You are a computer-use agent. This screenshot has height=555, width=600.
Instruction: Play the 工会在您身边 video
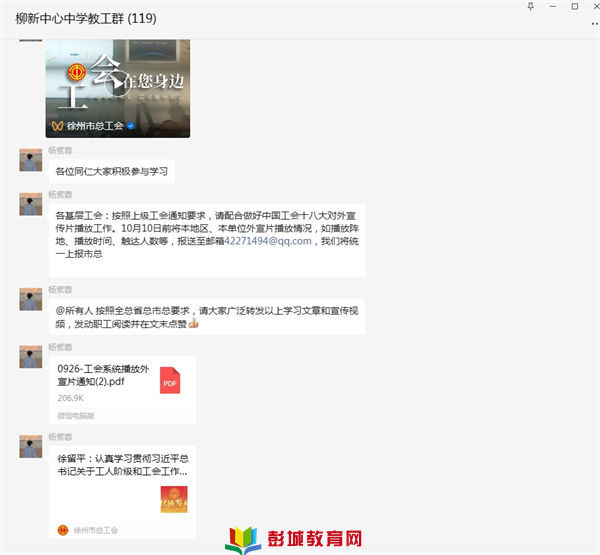coord(118,83)
